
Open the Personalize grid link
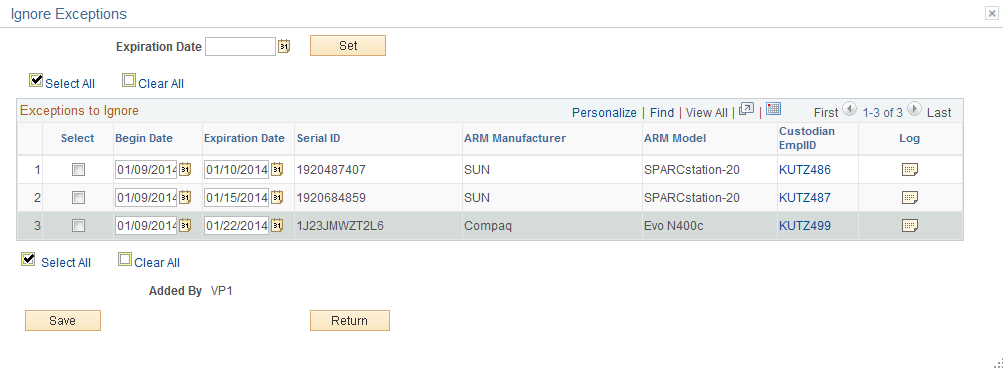tap(604, 113)
